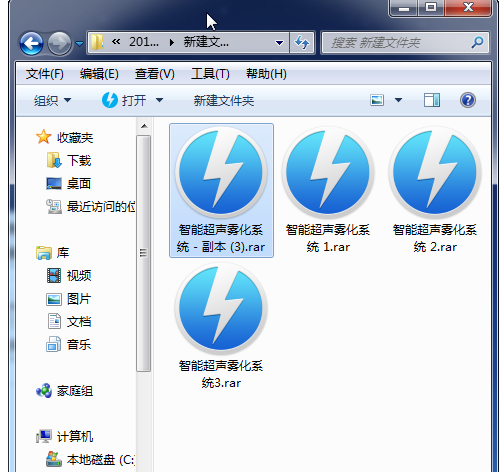Open the 组织 dropdown menu
Screen dimensions: 502x472
[x=52, y=100]
